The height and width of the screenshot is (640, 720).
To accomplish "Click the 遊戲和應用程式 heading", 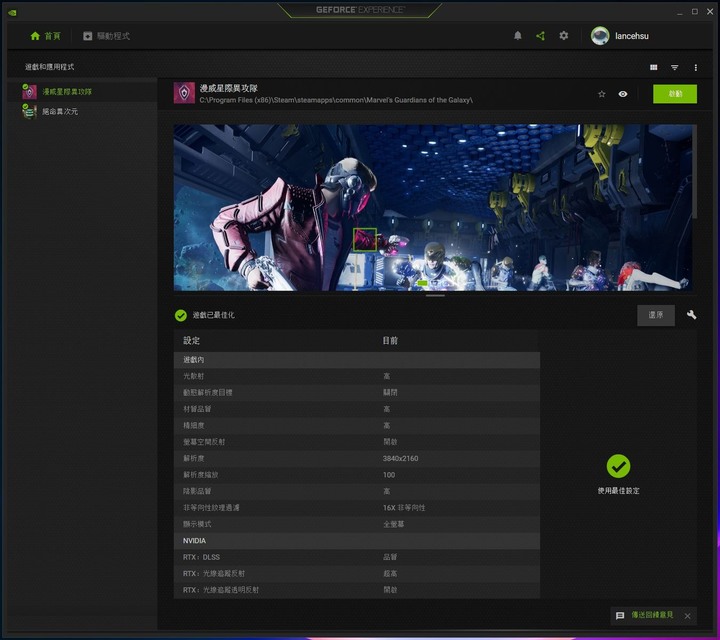I will click(x=50, y=67).
